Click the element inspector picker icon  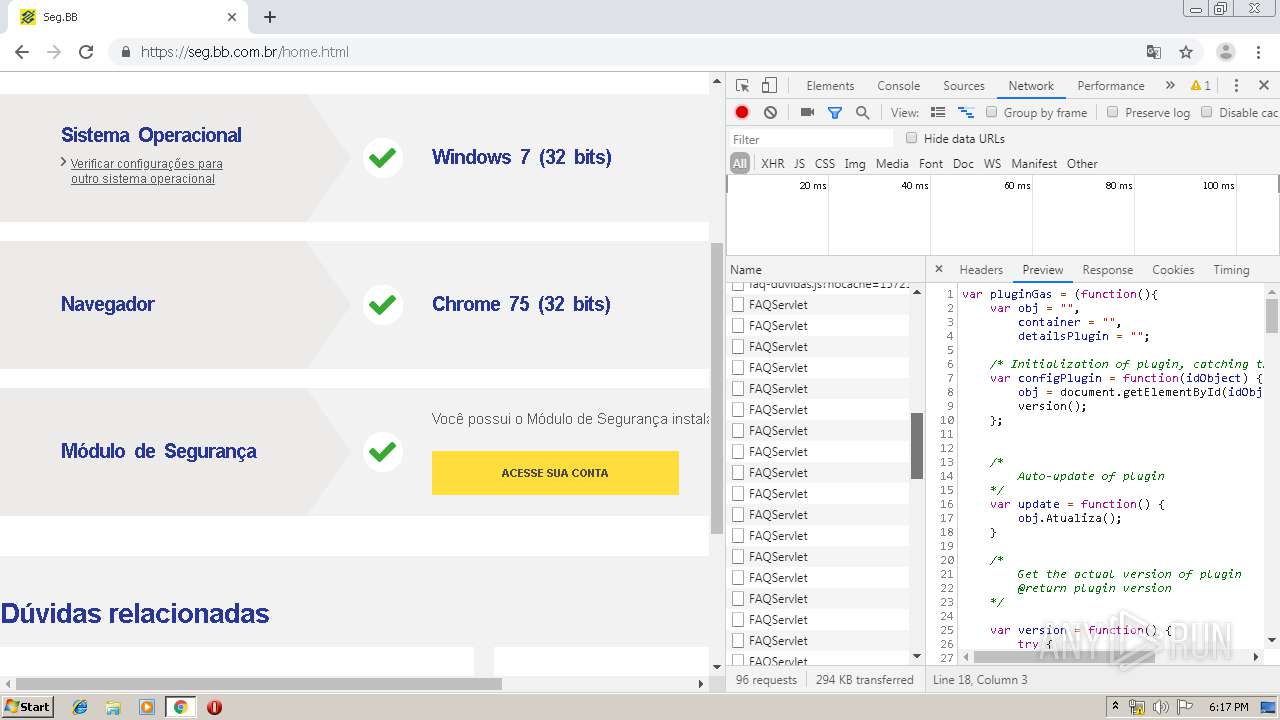click(x=742, y=86)
